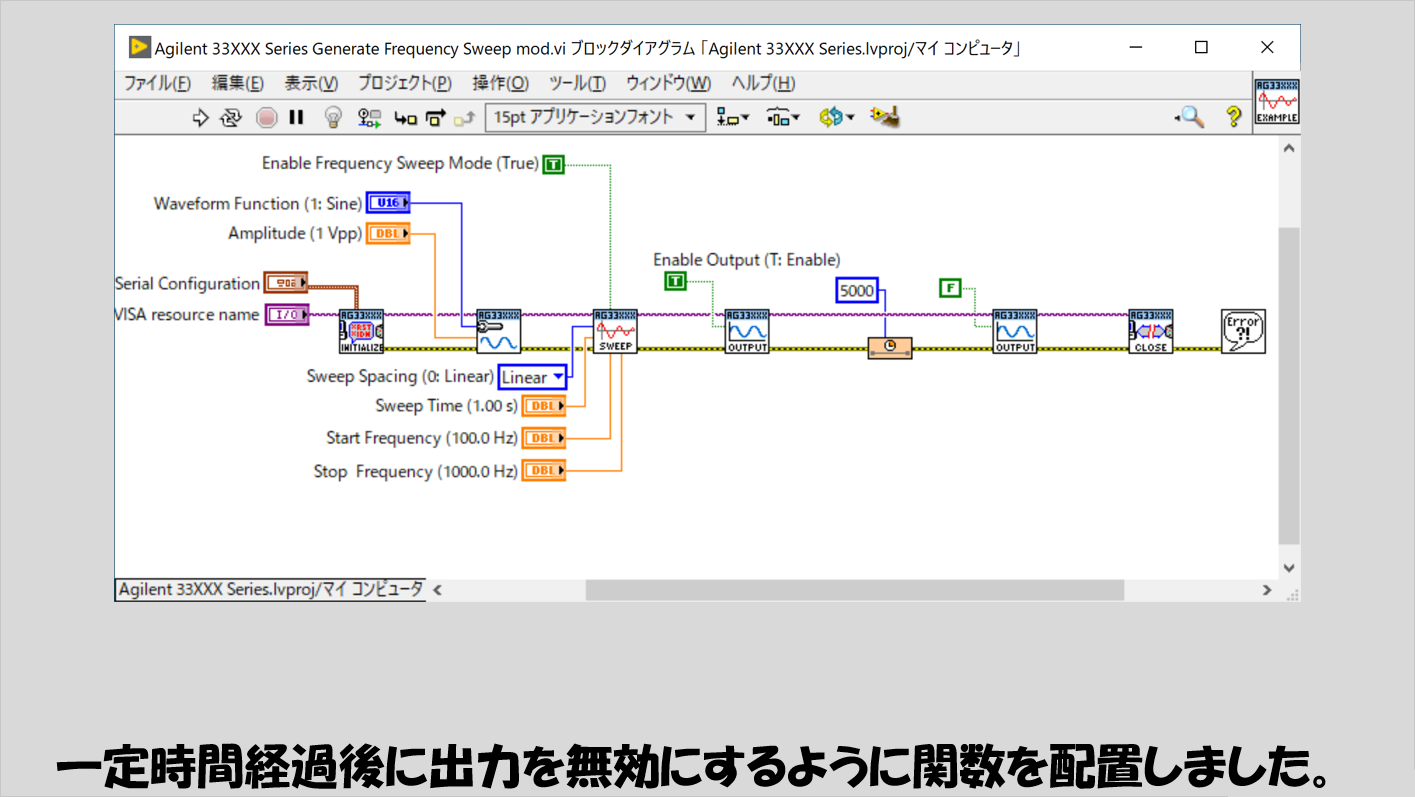Pause the VI execution
The width and height of the screenshot is (1415, 797).
296,117
